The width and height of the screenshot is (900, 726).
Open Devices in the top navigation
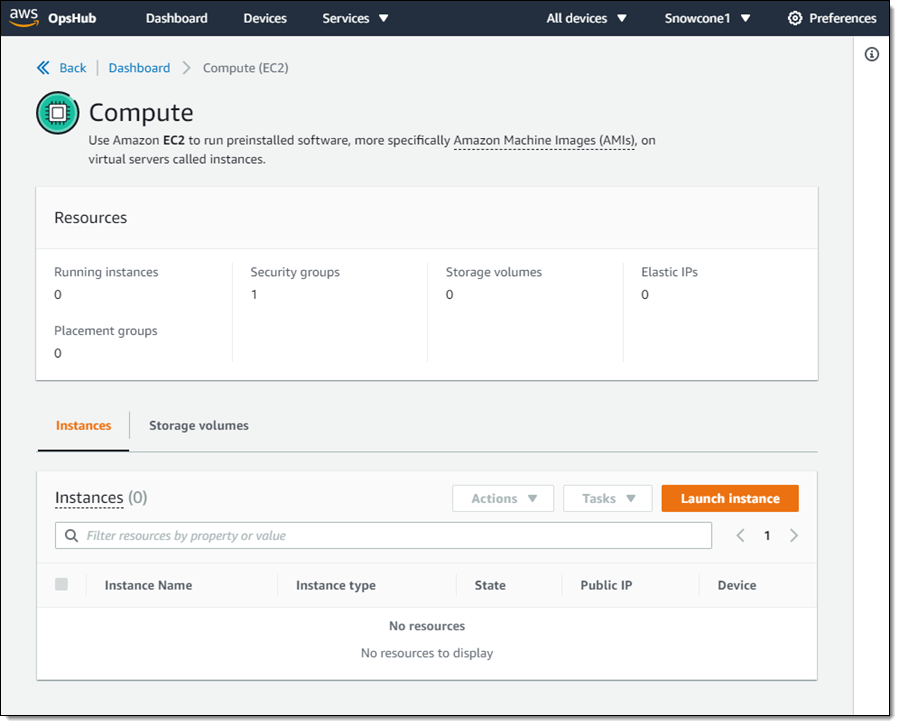tap(265, 18)
